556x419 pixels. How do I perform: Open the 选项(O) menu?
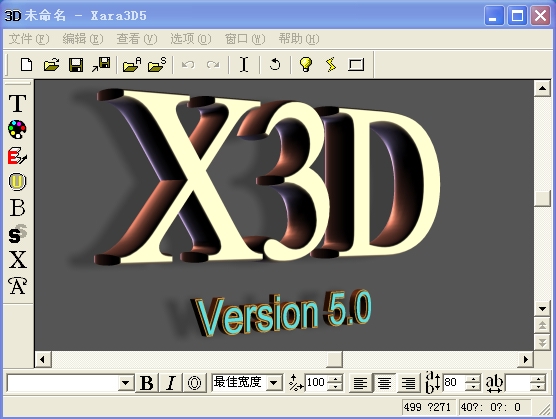point(191,39)
